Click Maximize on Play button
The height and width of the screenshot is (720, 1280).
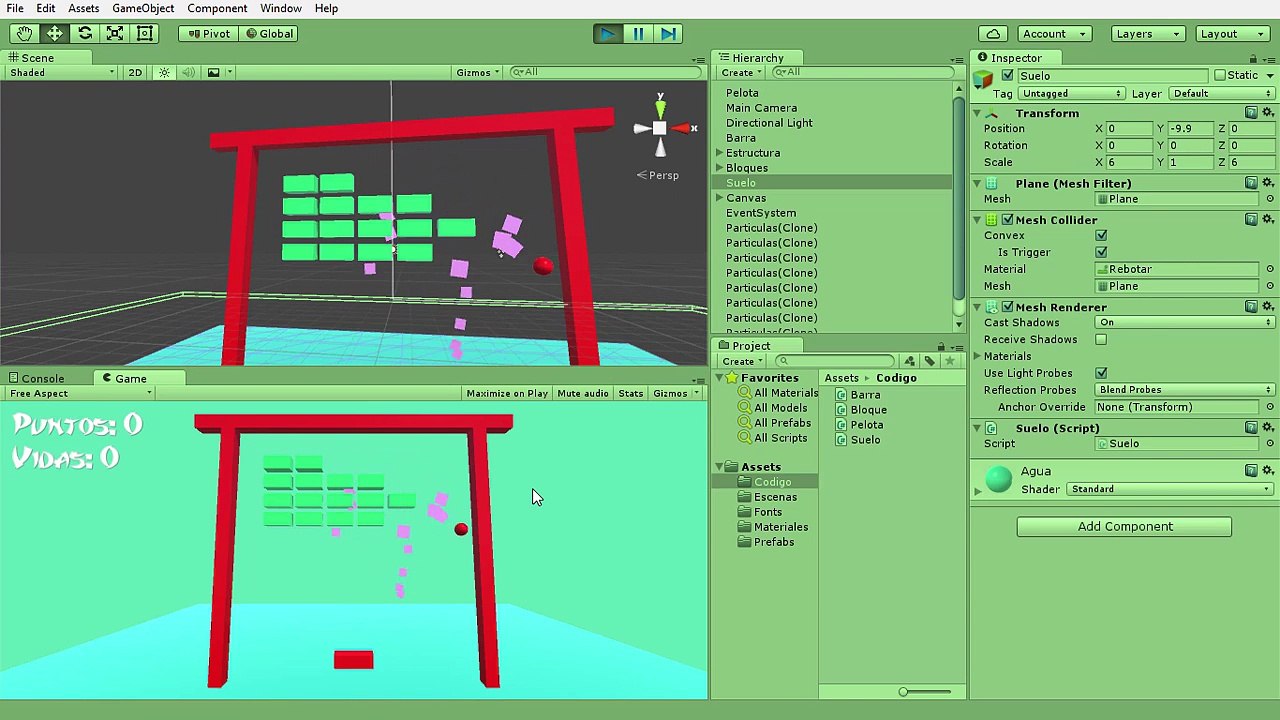[507, 394]
